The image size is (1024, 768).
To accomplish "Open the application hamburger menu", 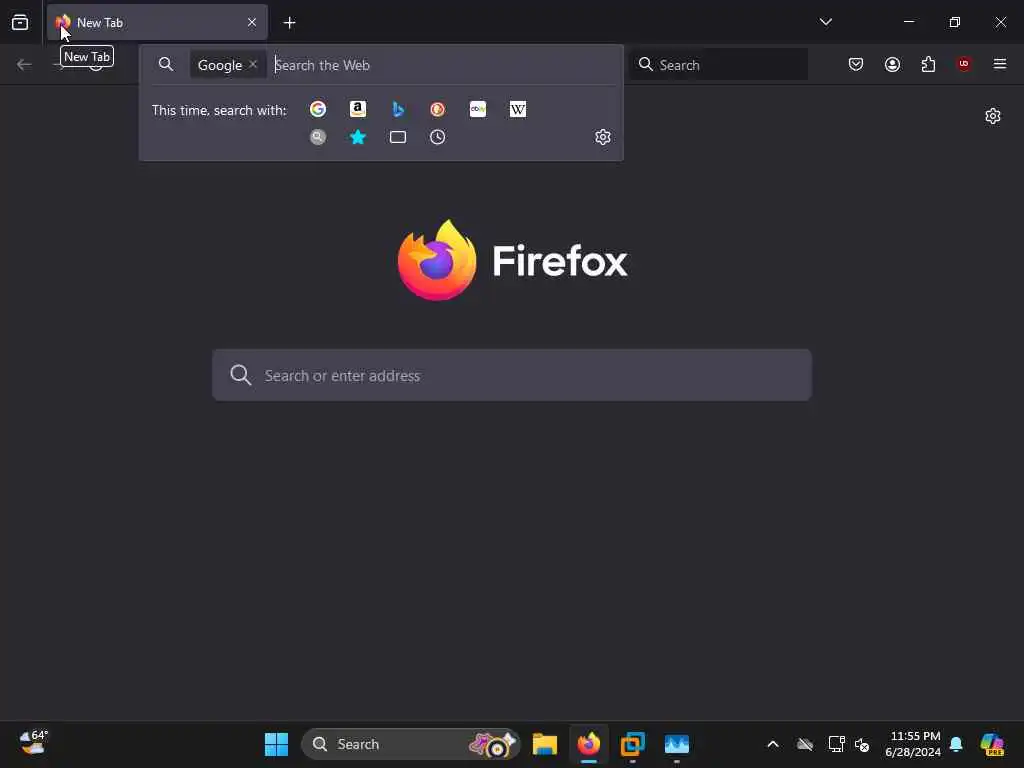I will [x=1000, y=64].
